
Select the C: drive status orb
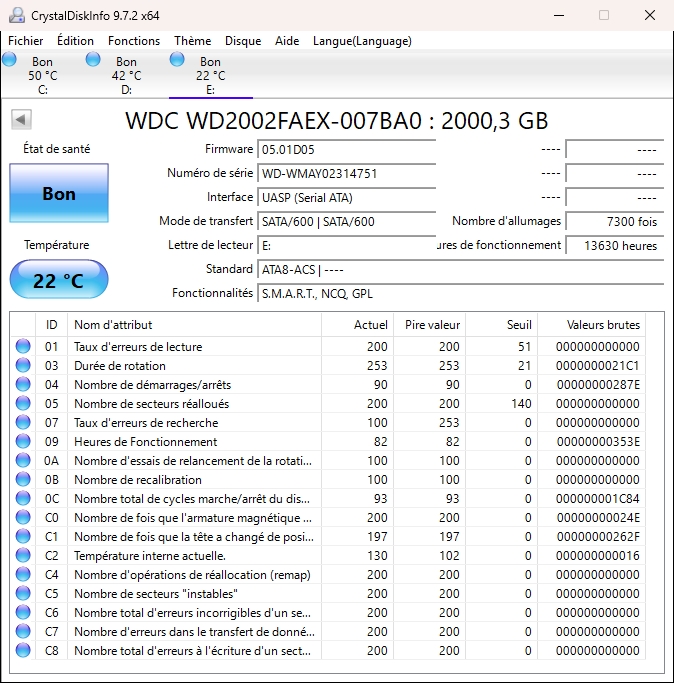pos(10,60)
